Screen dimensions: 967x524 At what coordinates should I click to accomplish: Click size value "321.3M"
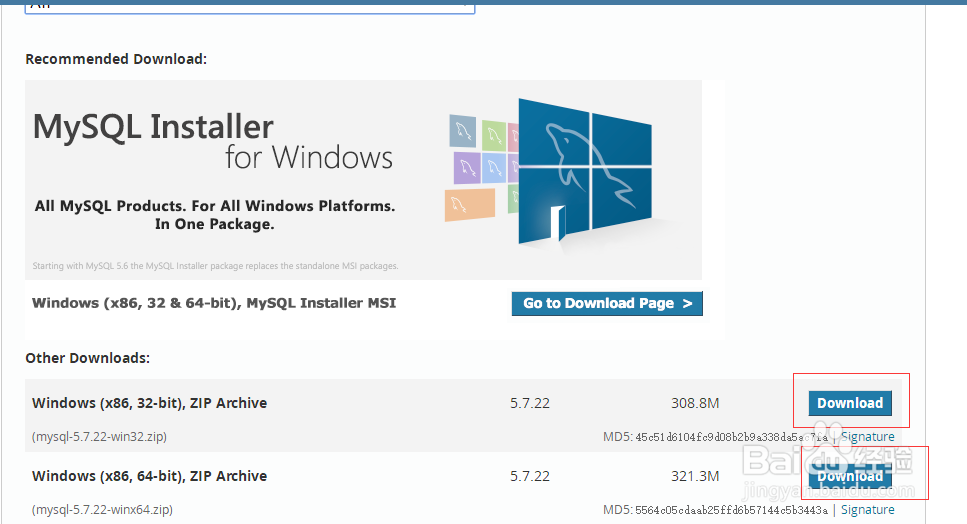(695, 476)
